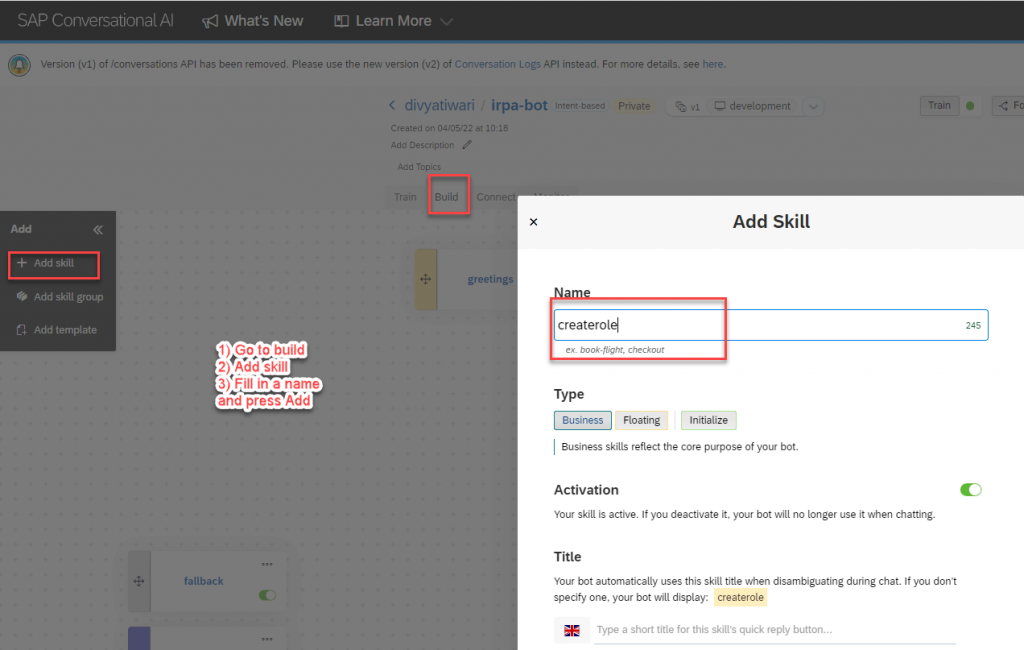Switch to the Connect tab

pyautogui.click(x=496, y=197)
